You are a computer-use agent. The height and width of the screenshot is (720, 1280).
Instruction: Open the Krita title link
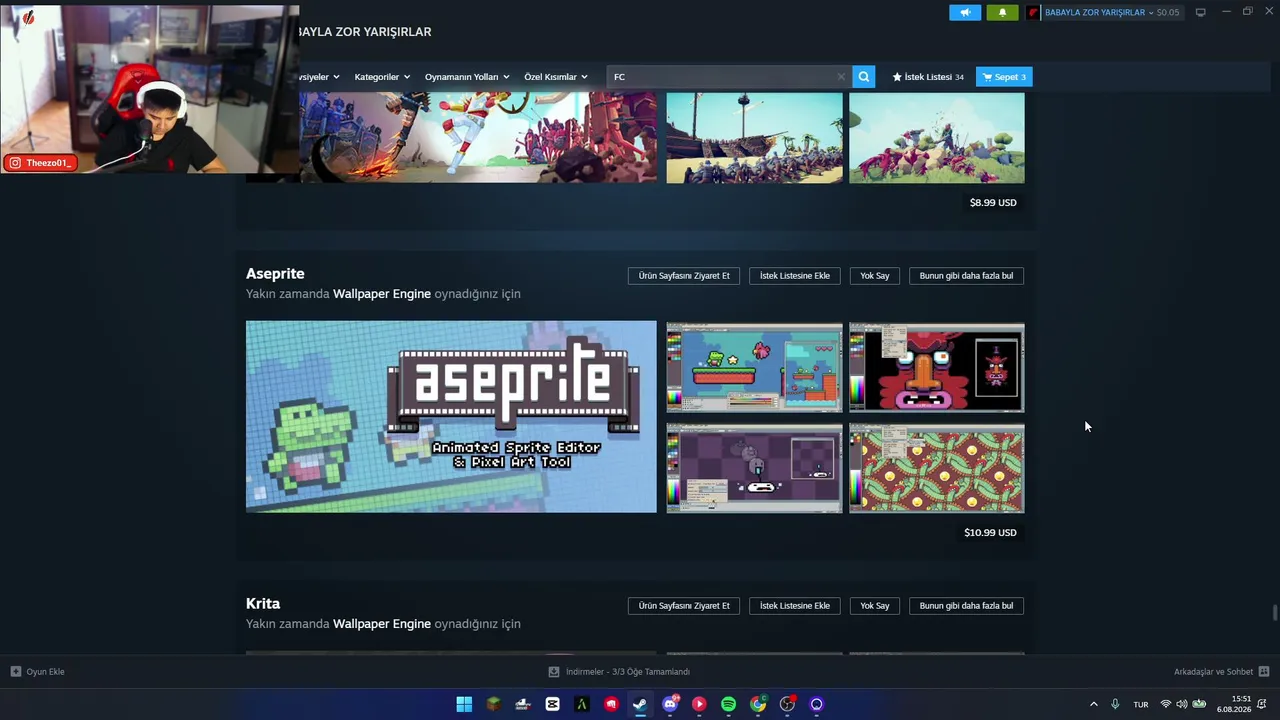click(263, 604)
